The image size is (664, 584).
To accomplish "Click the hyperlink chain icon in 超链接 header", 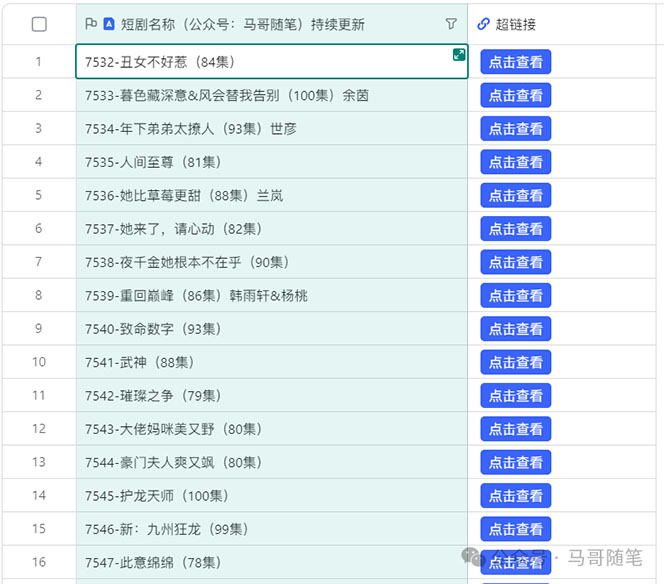I will (484, 24).
